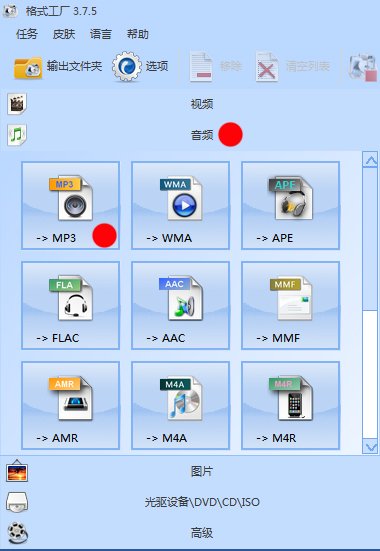Expand the 视频 category section
This screenshot has width=380, height=551.
coord(190,104)
